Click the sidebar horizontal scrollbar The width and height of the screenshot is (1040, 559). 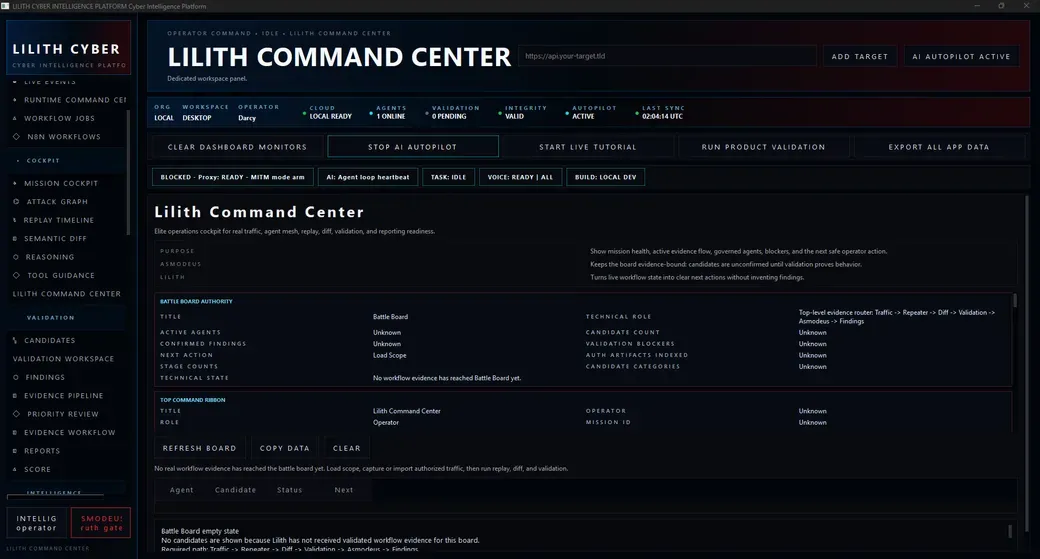pyautogui.click(x=55, y=495)
